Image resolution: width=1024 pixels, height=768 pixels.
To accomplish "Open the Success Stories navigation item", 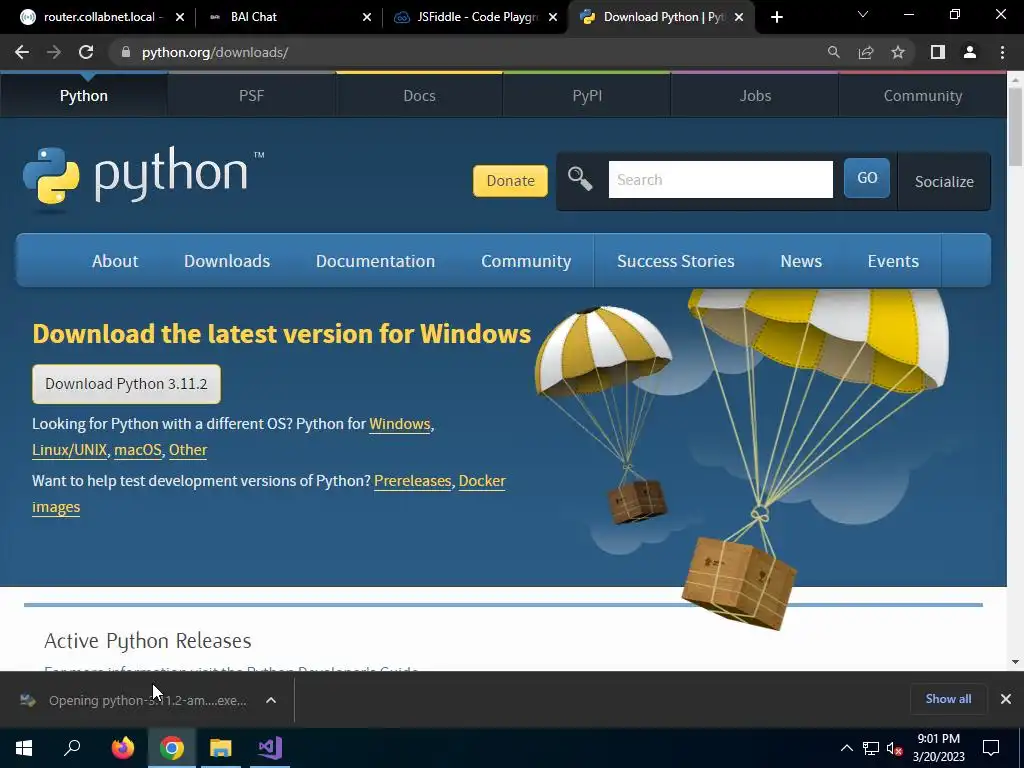I will coord(675,261).
